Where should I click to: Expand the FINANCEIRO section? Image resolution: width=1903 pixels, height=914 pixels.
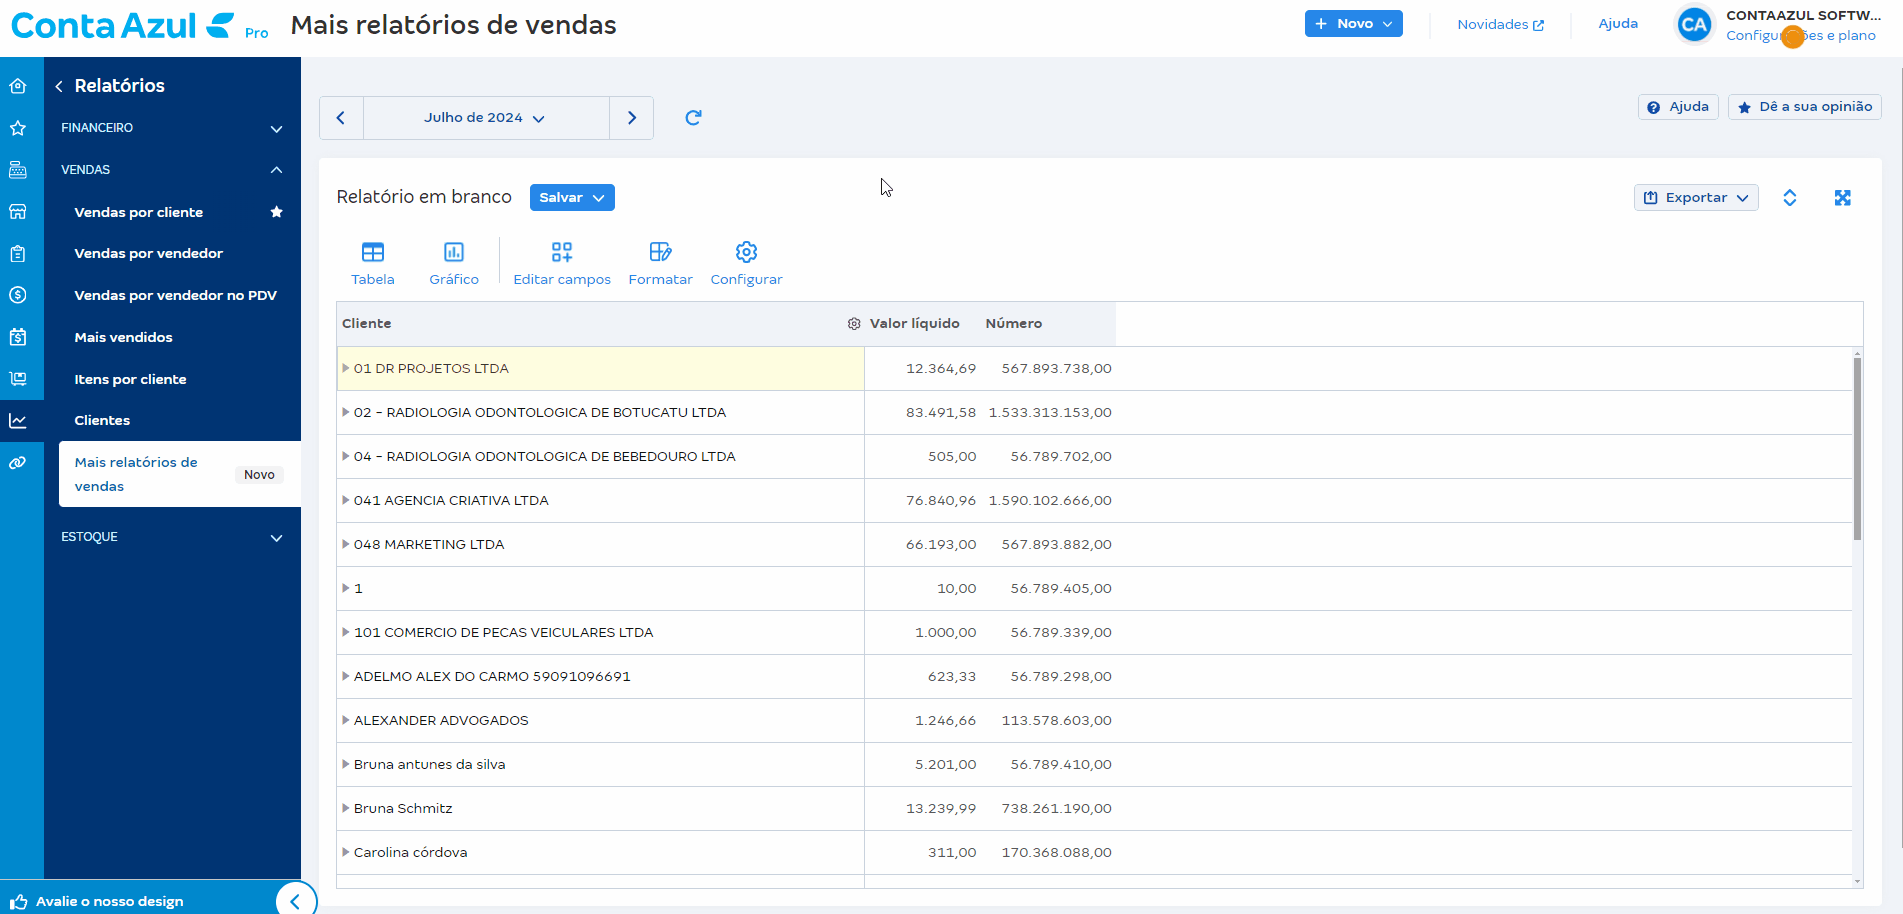point(172,128)
